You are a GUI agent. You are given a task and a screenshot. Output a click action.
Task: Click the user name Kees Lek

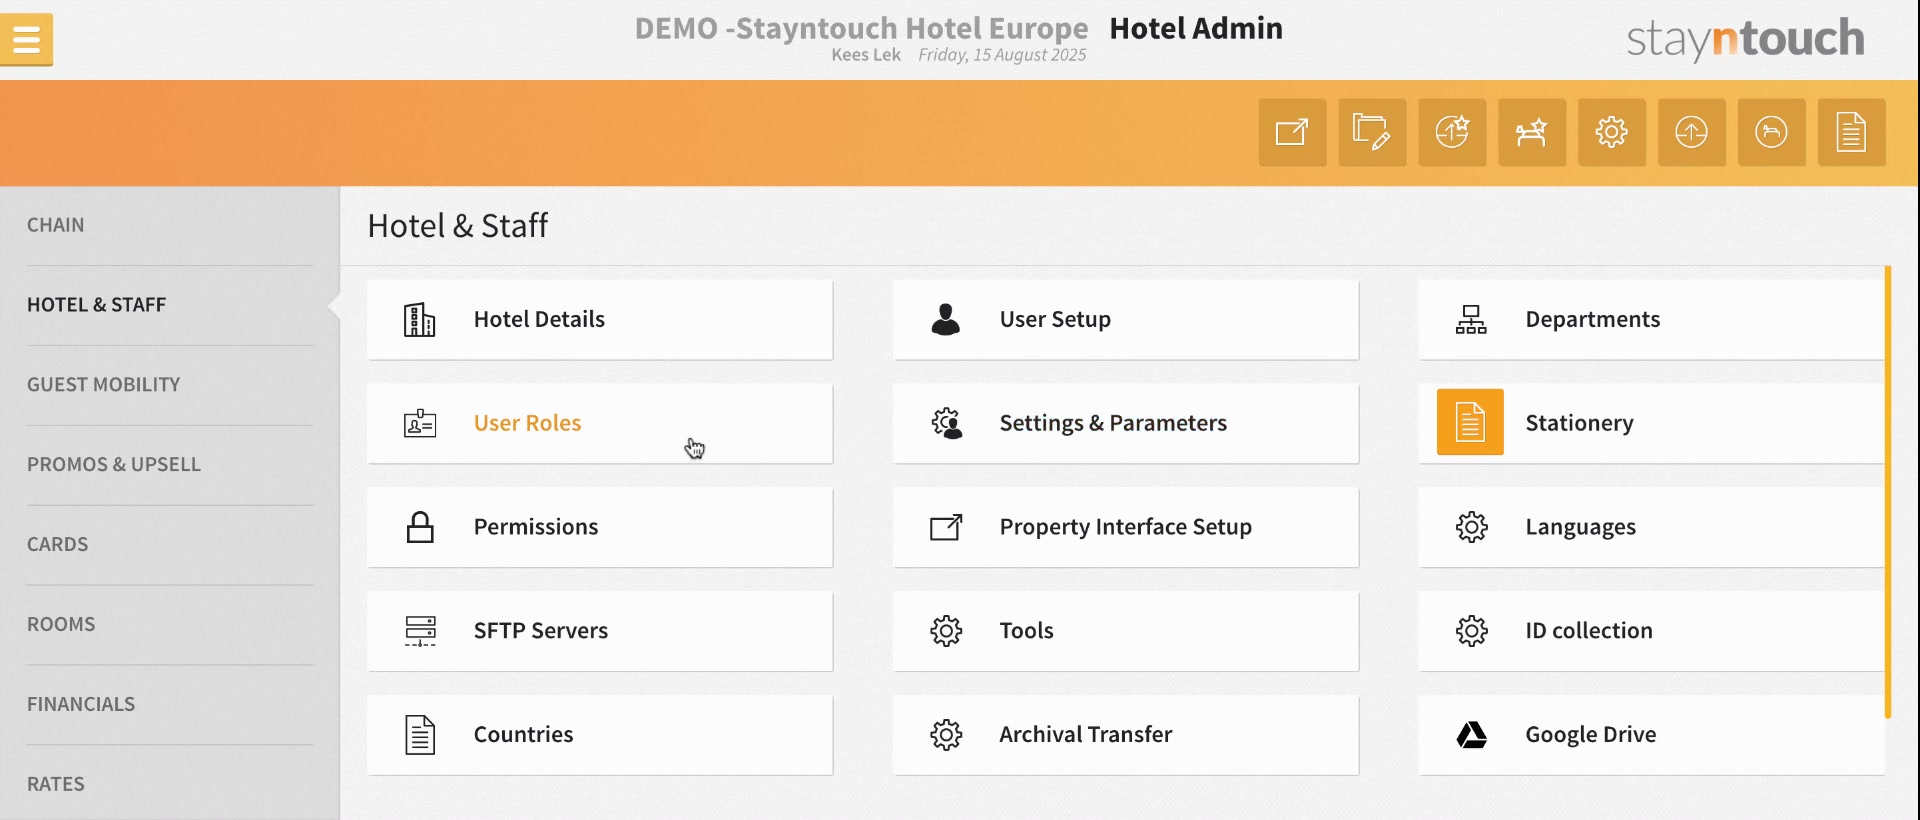[866, 55]
